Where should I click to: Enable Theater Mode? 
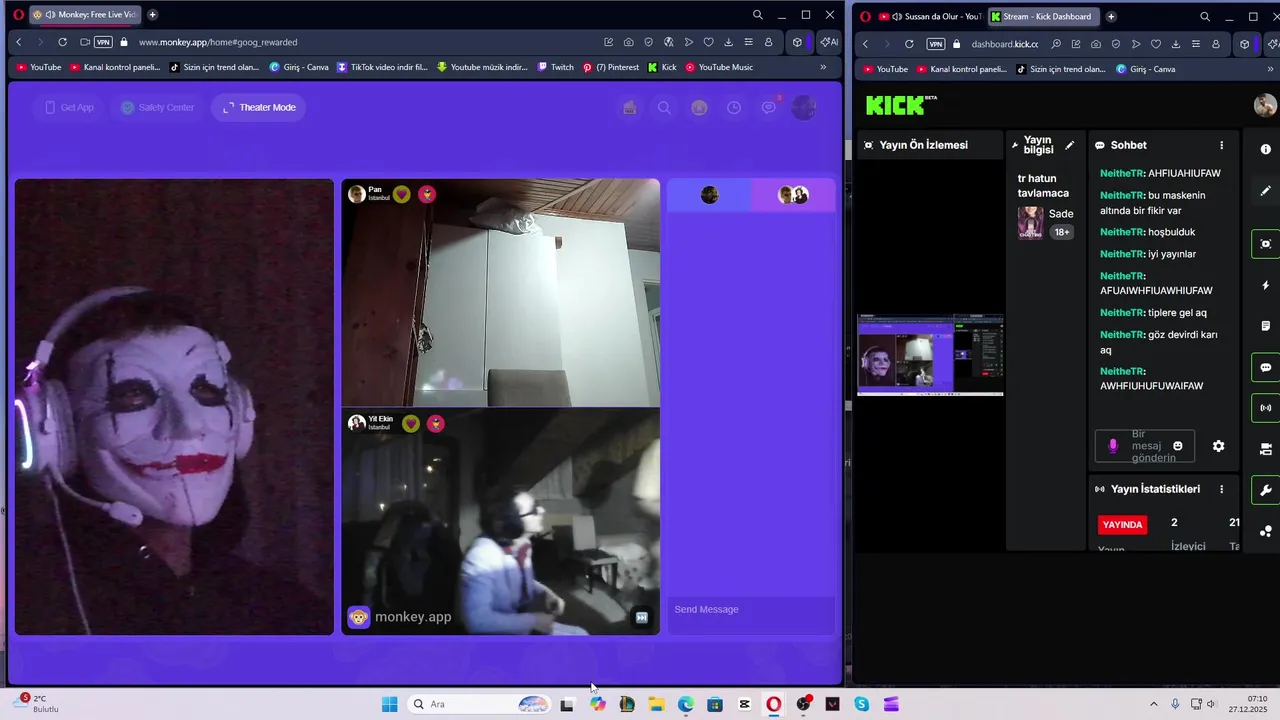tap(259, 107)
